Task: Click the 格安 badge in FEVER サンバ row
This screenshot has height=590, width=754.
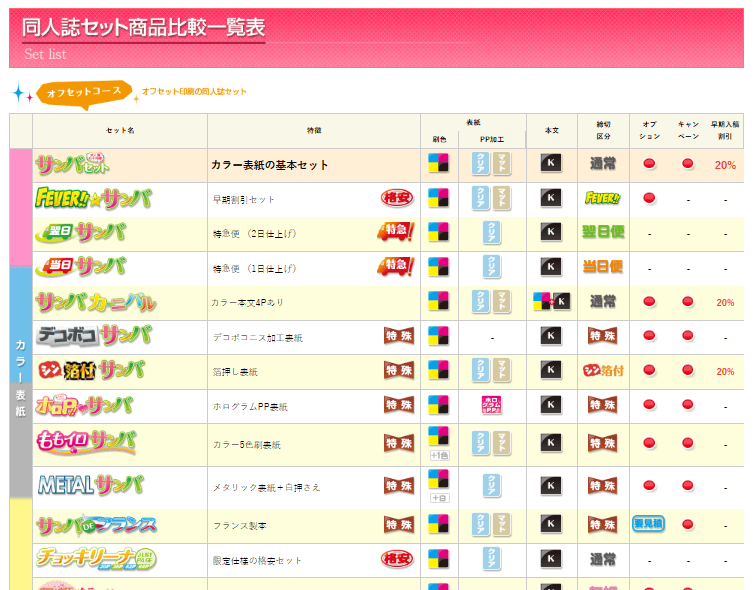Action: click(397, 198)
